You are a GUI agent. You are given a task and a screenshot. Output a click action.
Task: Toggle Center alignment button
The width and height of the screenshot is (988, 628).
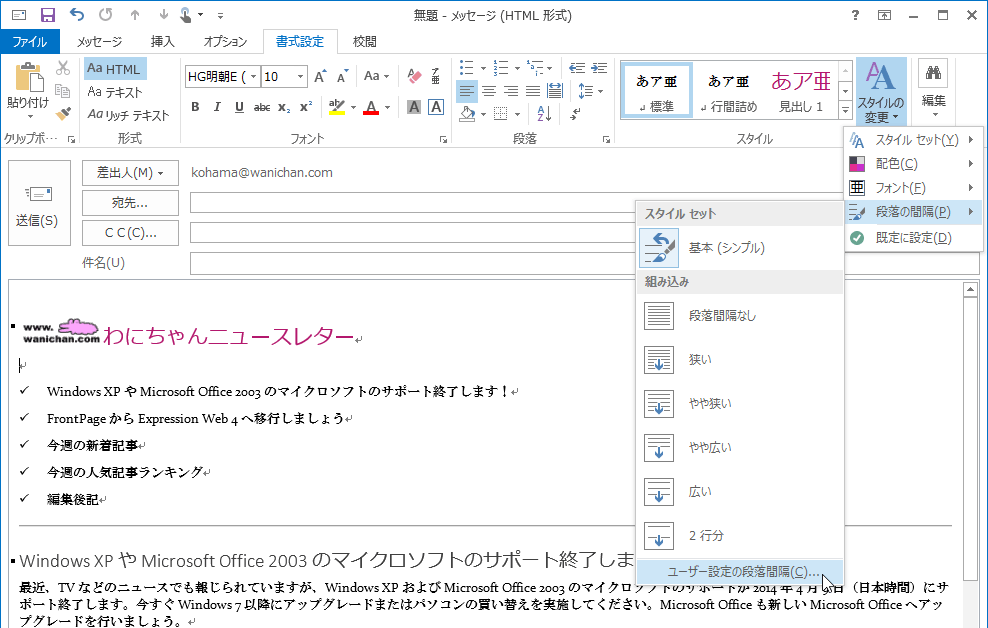pos(489,91)
